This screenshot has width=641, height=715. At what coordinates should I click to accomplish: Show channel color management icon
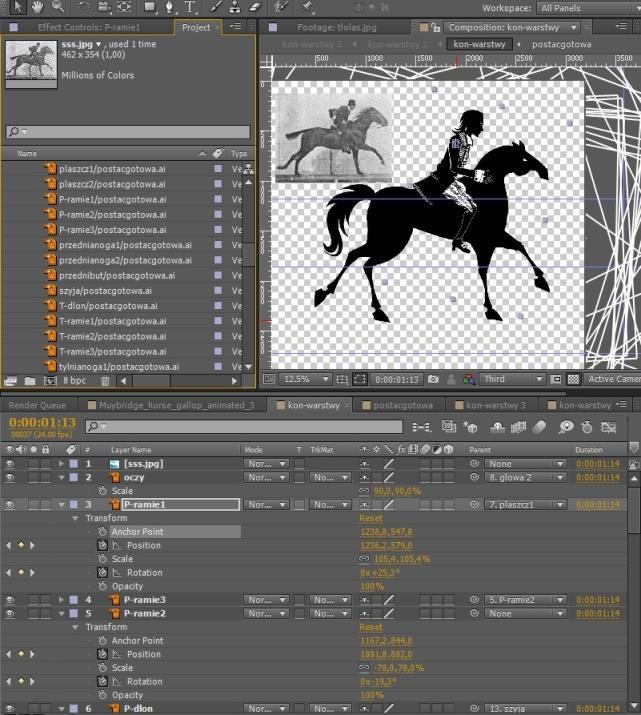pyautogui.click(x=469, y=379)
